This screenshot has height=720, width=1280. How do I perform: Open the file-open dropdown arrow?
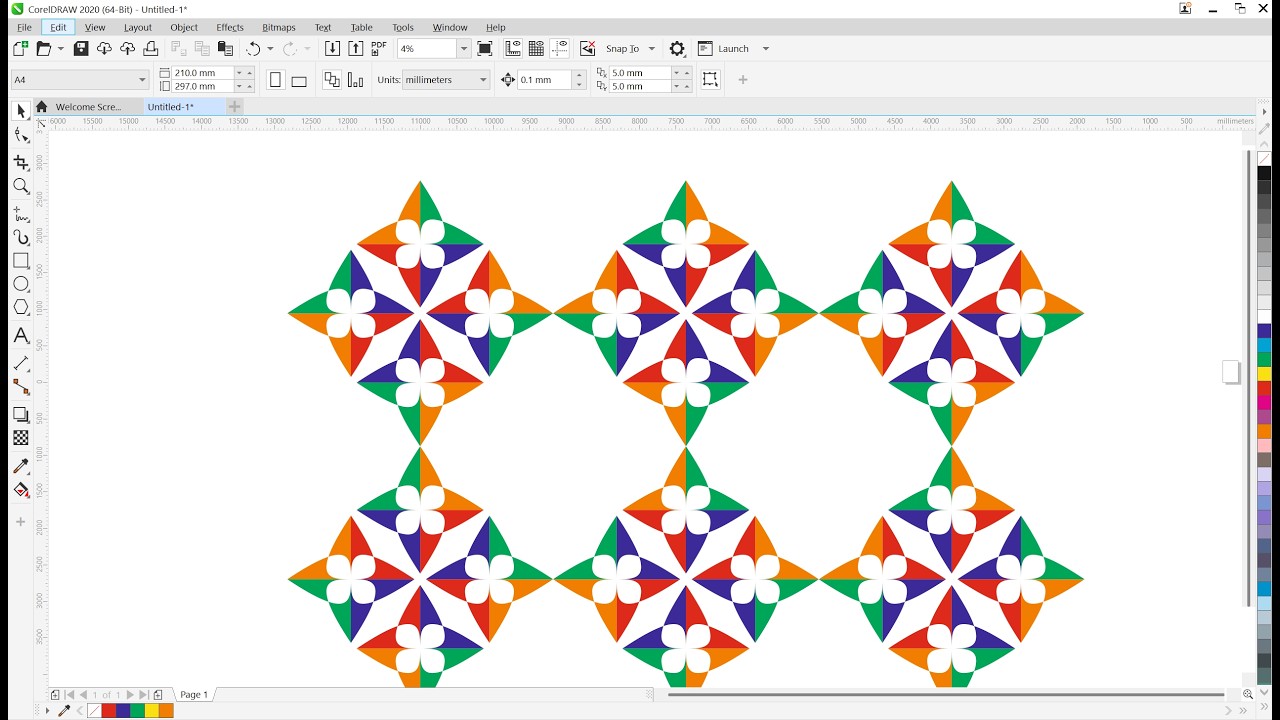[61, 48]
